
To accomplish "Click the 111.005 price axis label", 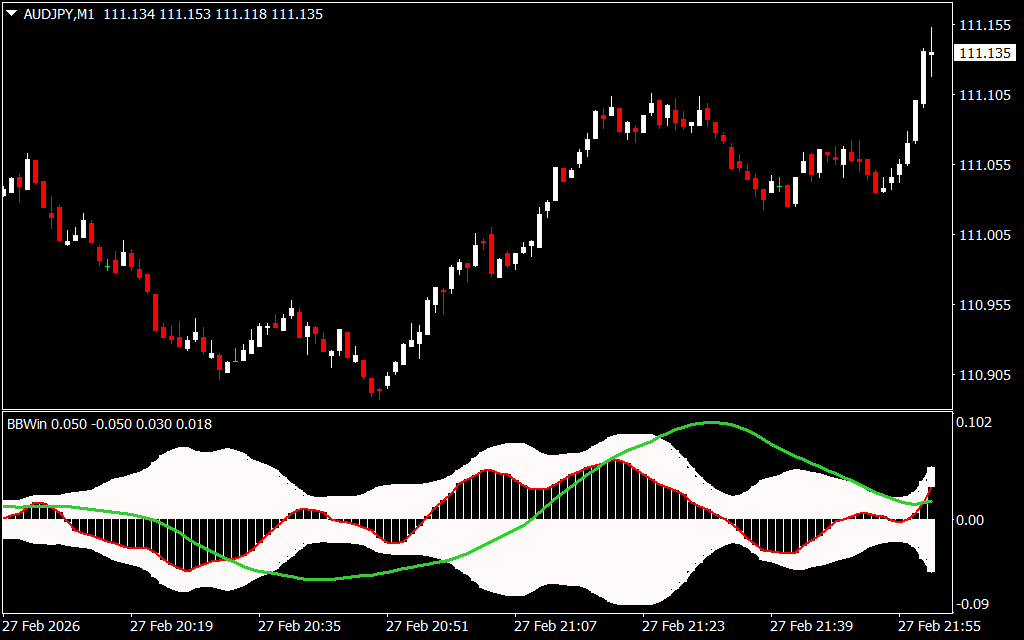I will (x=984, y=235).
